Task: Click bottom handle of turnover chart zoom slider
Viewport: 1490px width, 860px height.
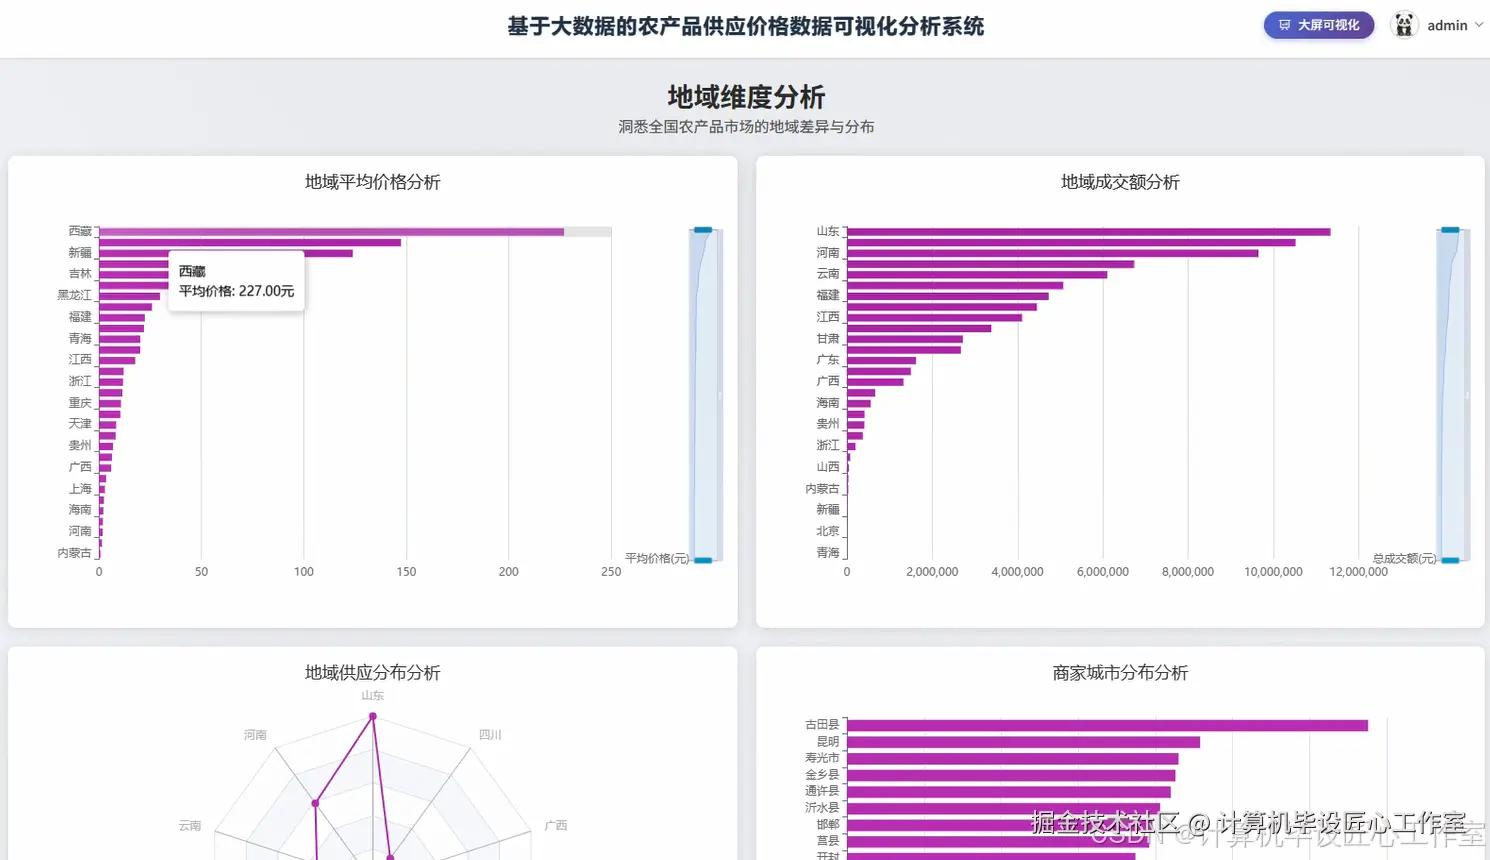Action: (x=1450, y=560)
